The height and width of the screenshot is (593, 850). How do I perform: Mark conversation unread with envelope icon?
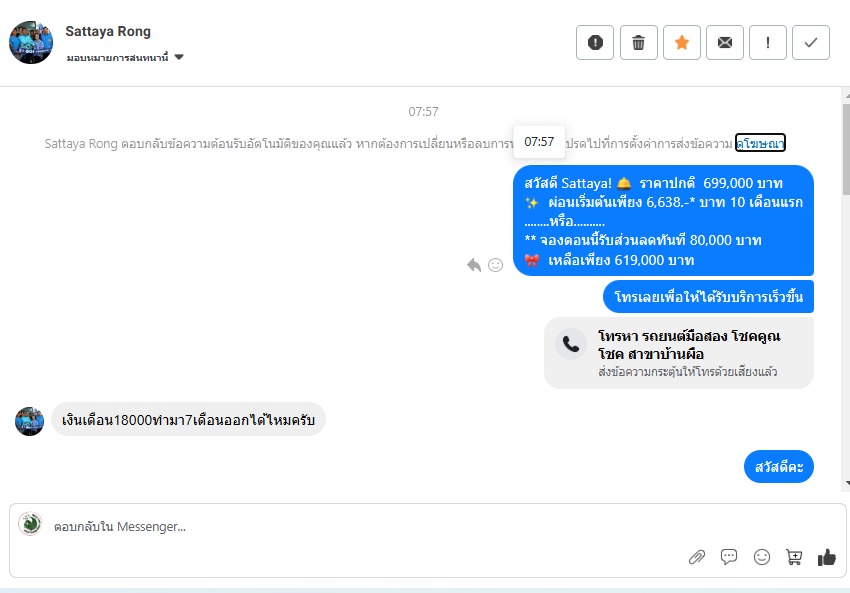click(725, 42)
